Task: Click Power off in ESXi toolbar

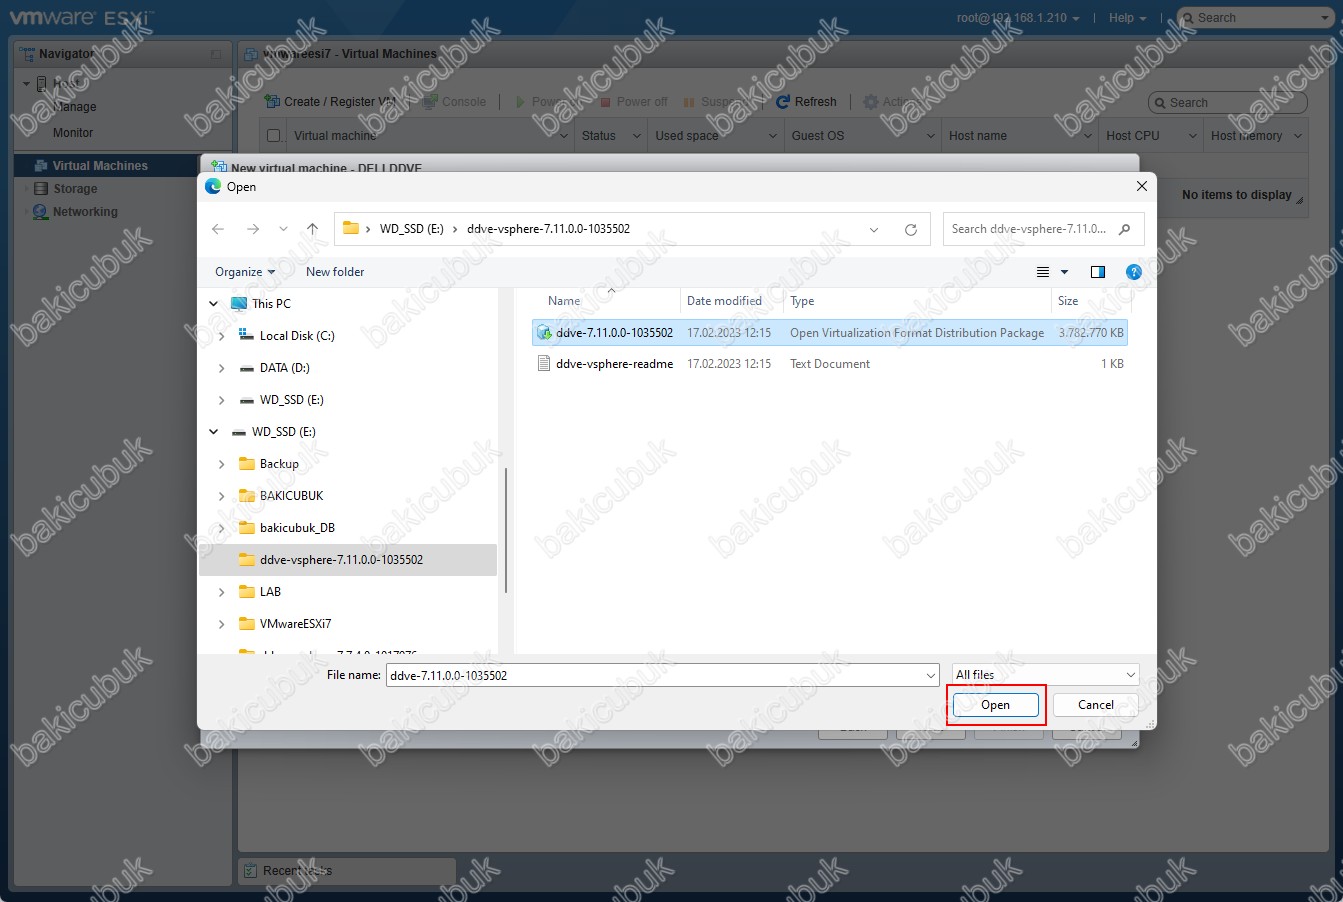Action: tap(633, 102)
